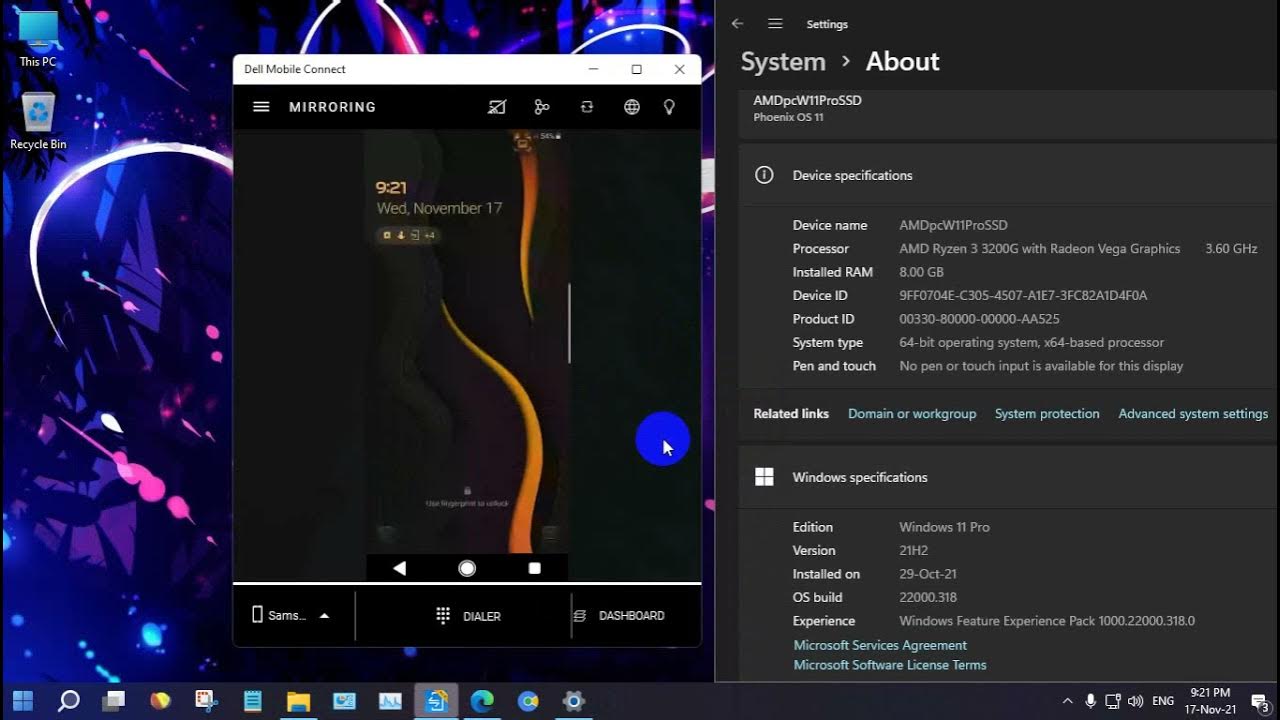Collapse the Device specifications section
This screenshot has height=720, width=1280.
click(x=1009, y=175)
